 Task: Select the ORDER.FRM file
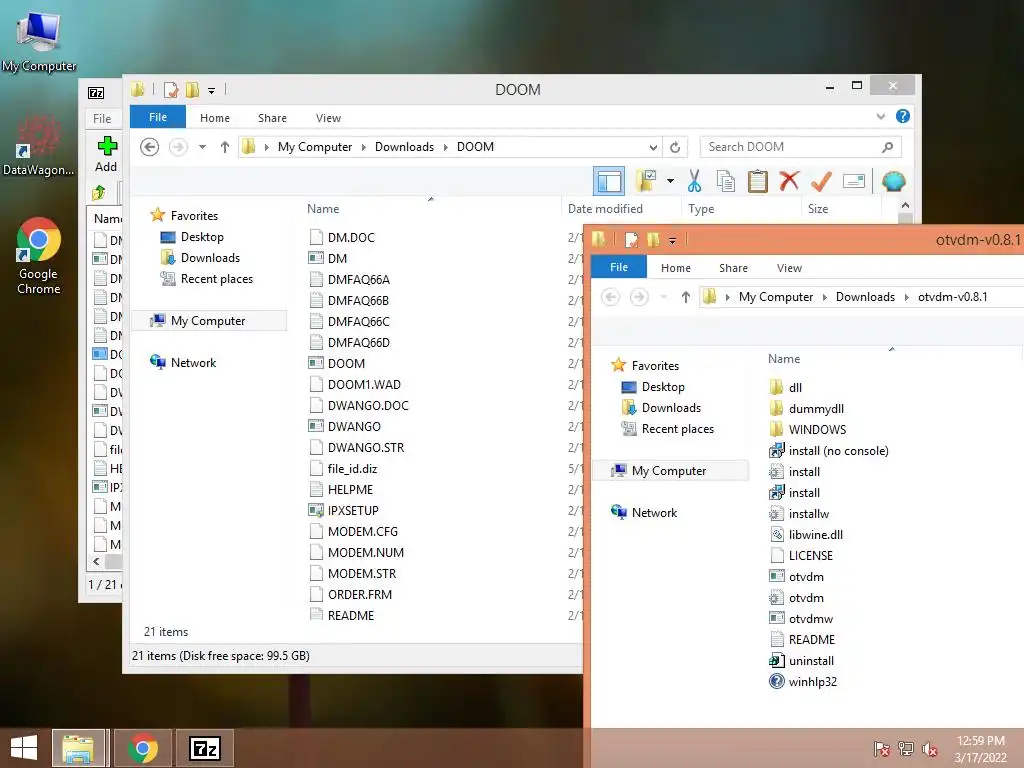pyautogui.click(x=360, y=595)
